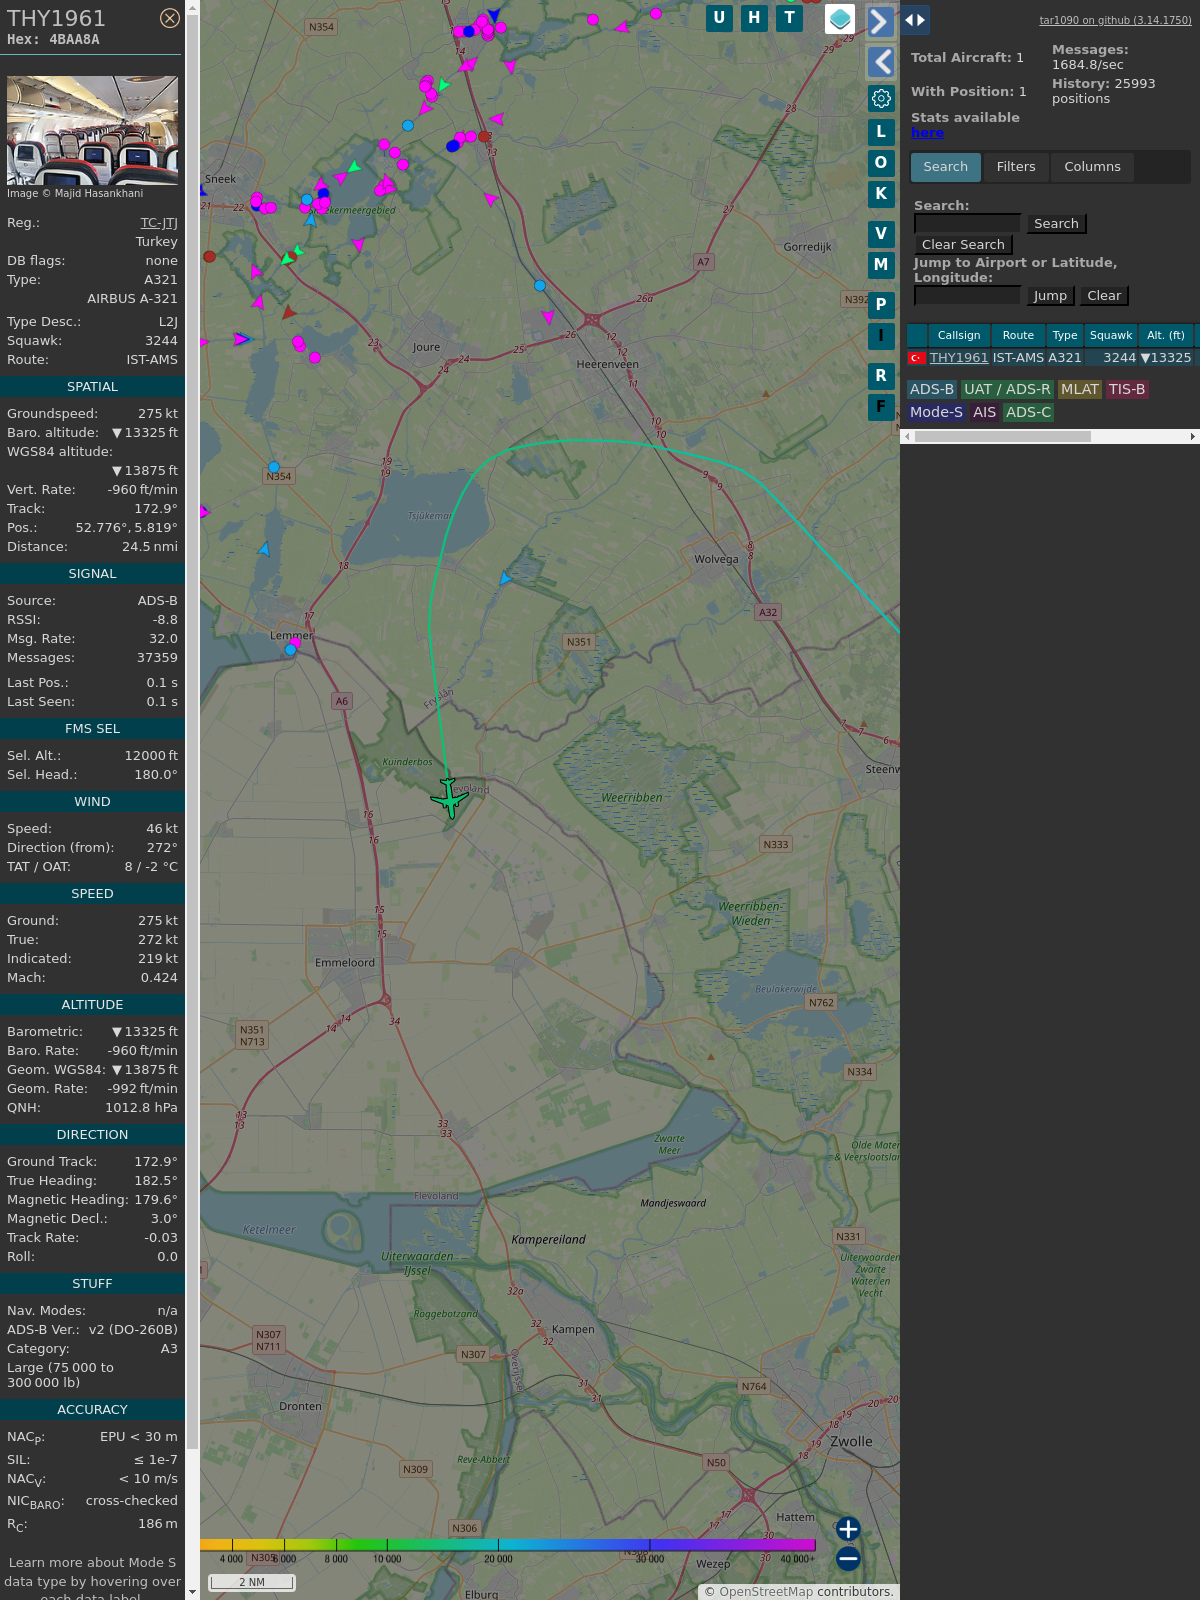Viewport: 1200px width, 1600px height.
Task: Click the Clear Search button
Action: point(963,245)
